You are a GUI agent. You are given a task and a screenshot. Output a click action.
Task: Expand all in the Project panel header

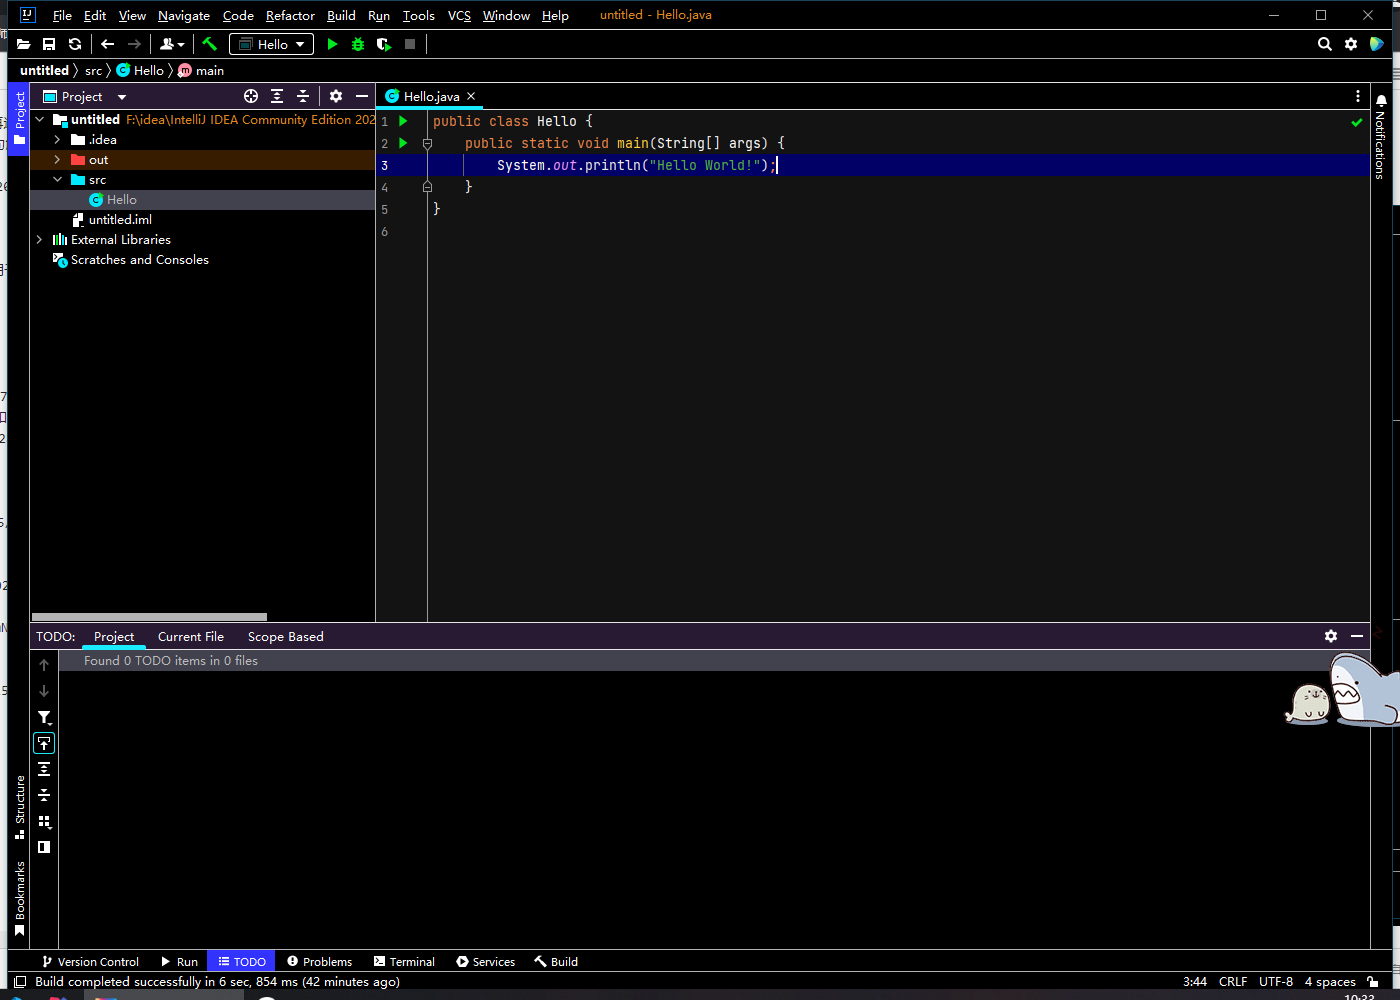tap(277, 96)
